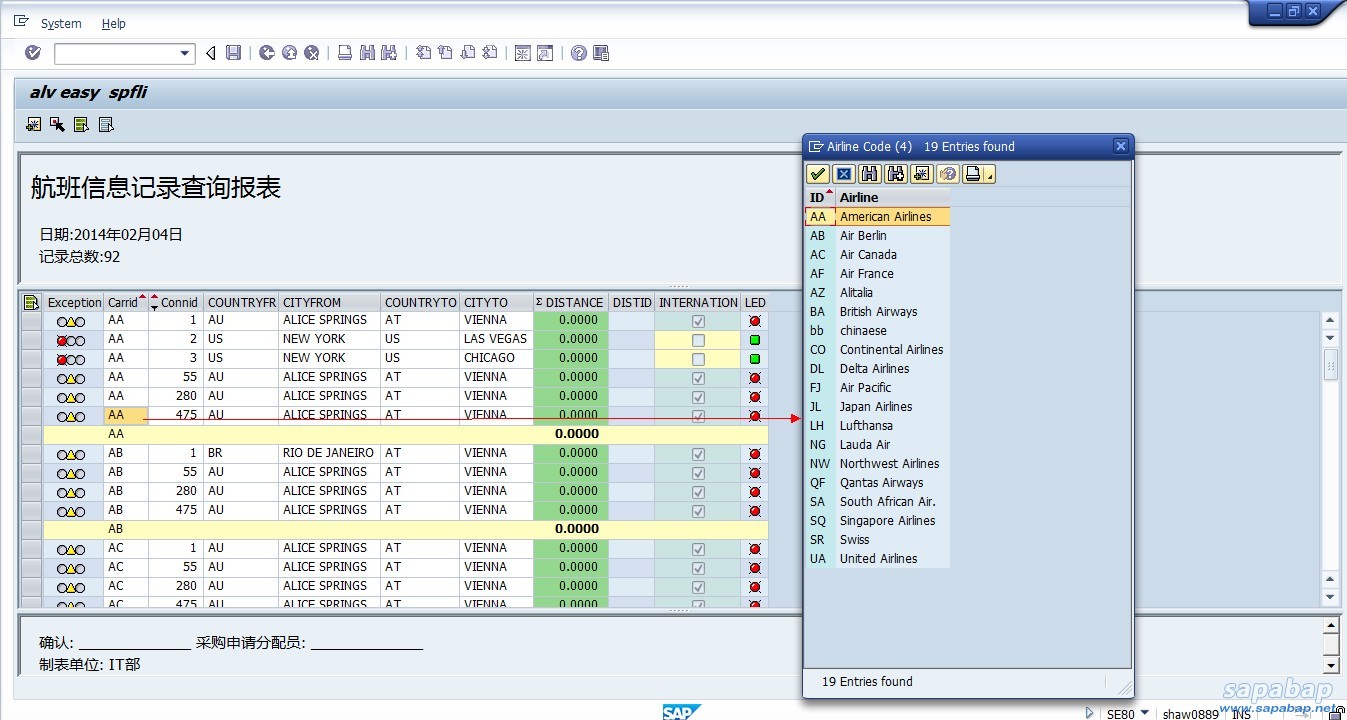Toggle INTERNATION checkbox in AB Connid 55 row

coord(698,473)
